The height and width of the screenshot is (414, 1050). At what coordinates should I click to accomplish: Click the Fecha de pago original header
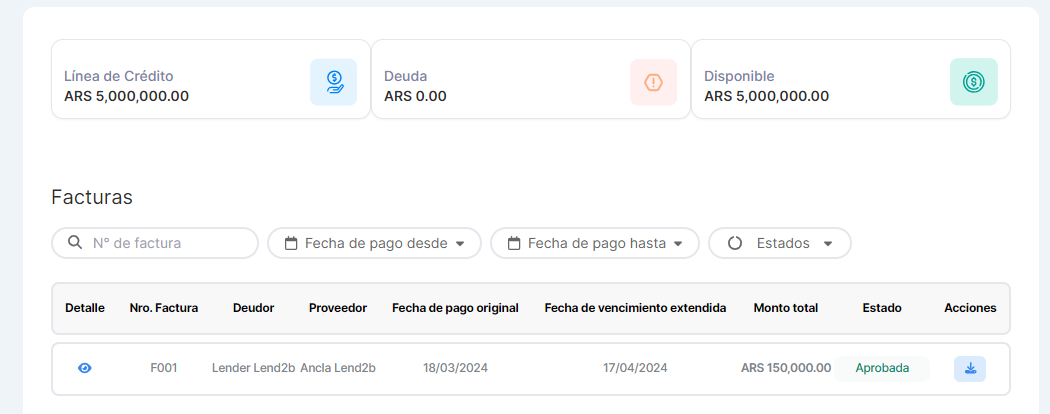click(x=455, y=308)
